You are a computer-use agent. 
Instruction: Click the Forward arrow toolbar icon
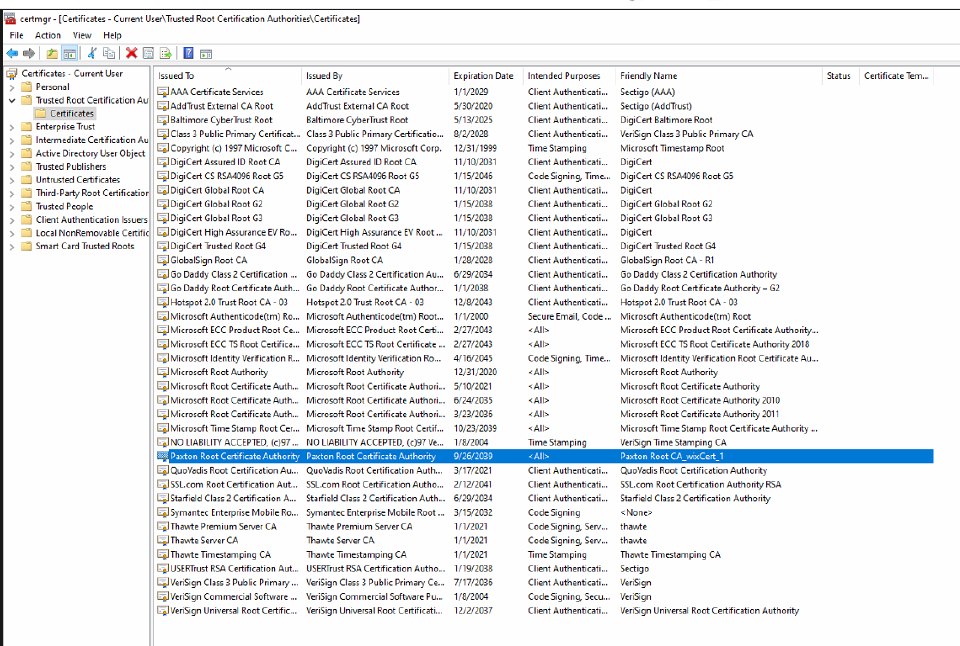click(29, 54)
